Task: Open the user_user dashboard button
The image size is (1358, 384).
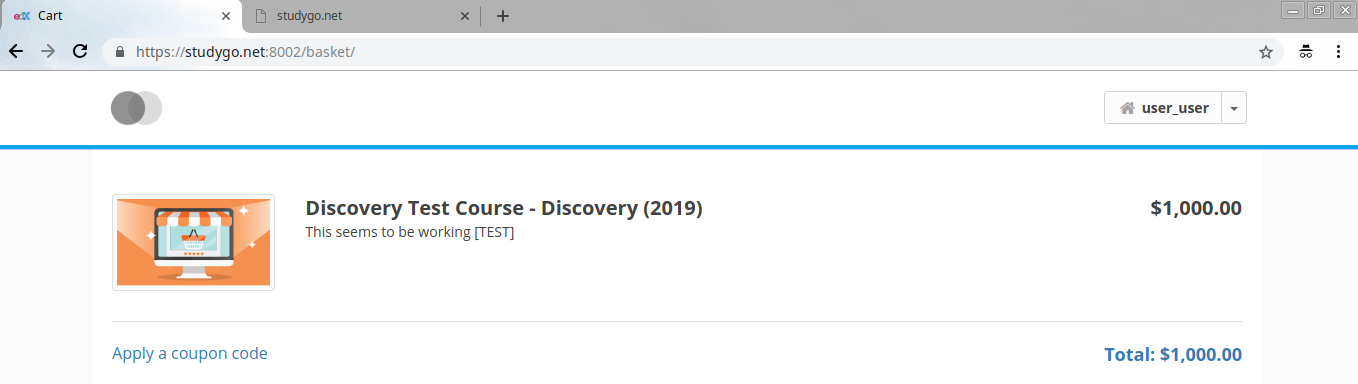Action: point(1163,108)
